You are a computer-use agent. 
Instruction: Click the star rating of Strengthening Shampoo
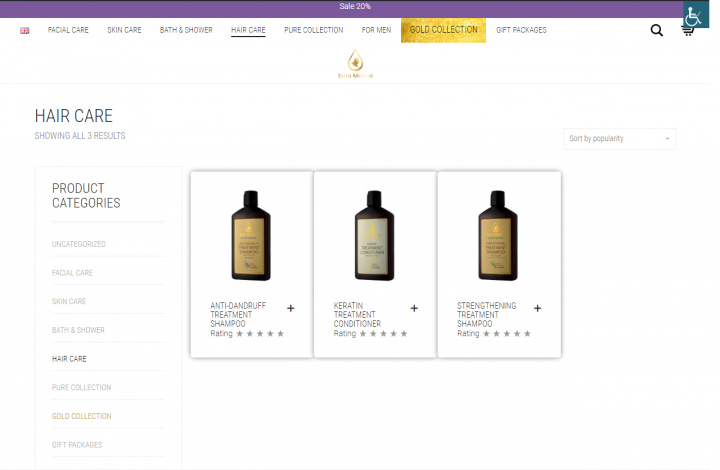pyautogui.click(x=507, y=334)
